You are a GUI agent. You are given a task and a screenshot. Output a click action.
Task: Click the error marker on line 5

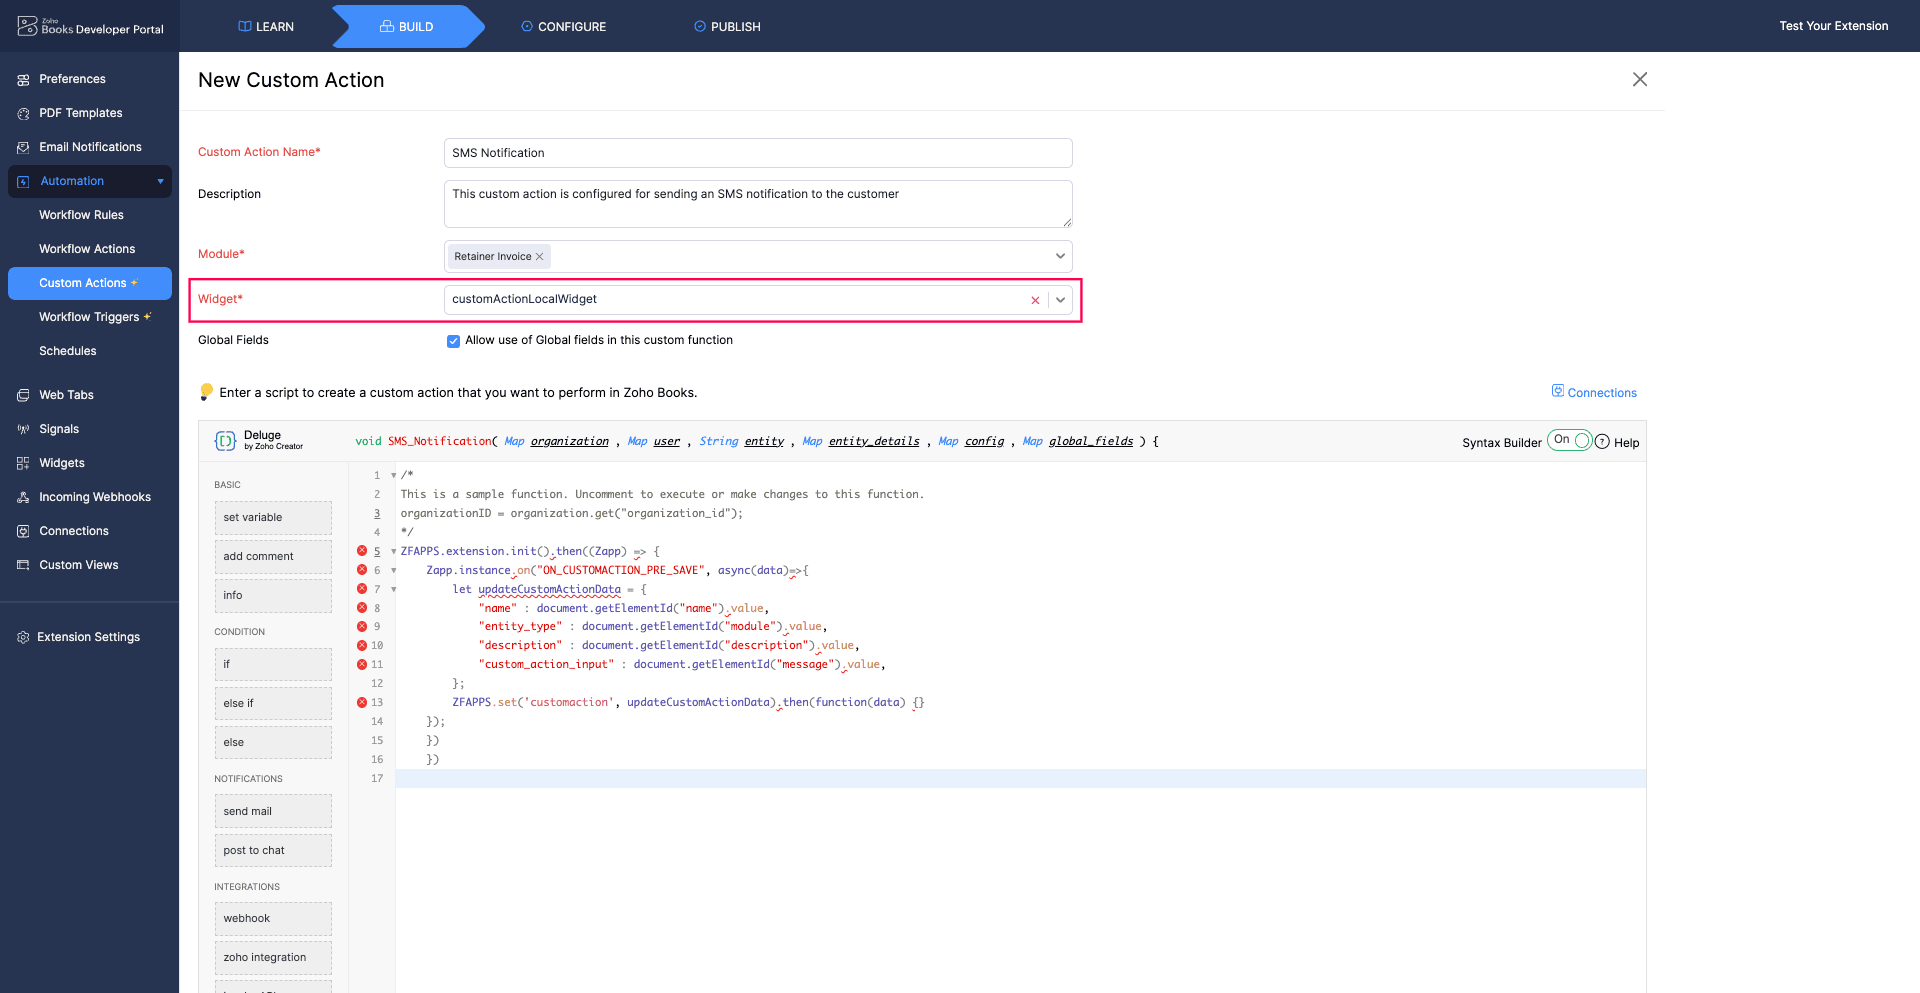[x=362, y=551]
